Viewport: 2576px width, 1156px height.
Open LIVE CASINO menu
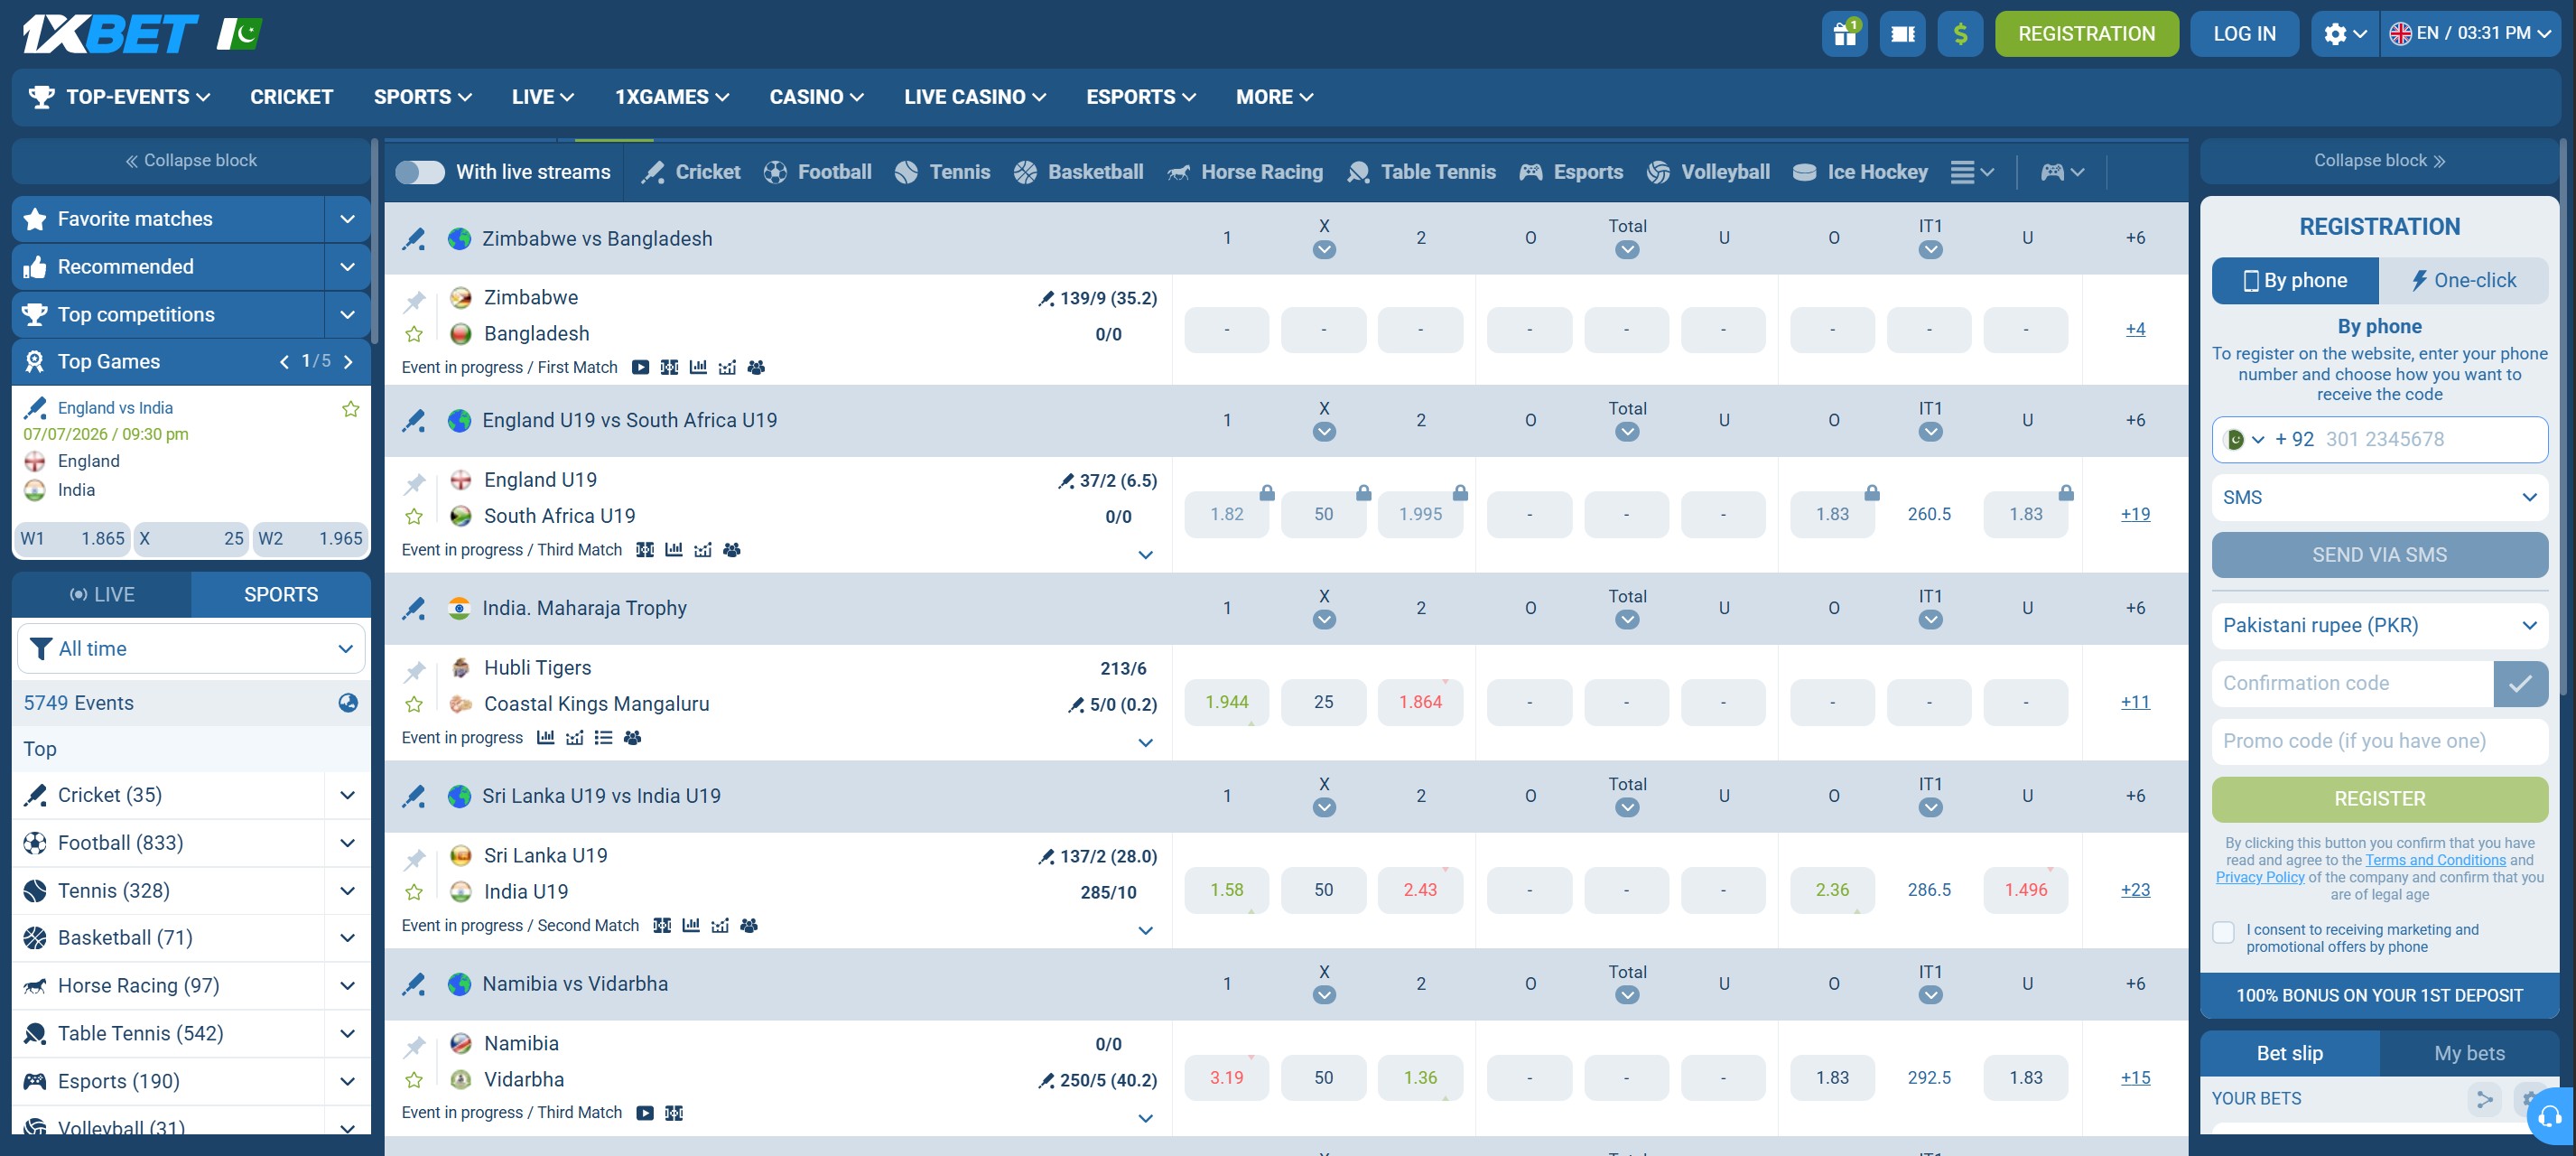coord(975,97)
